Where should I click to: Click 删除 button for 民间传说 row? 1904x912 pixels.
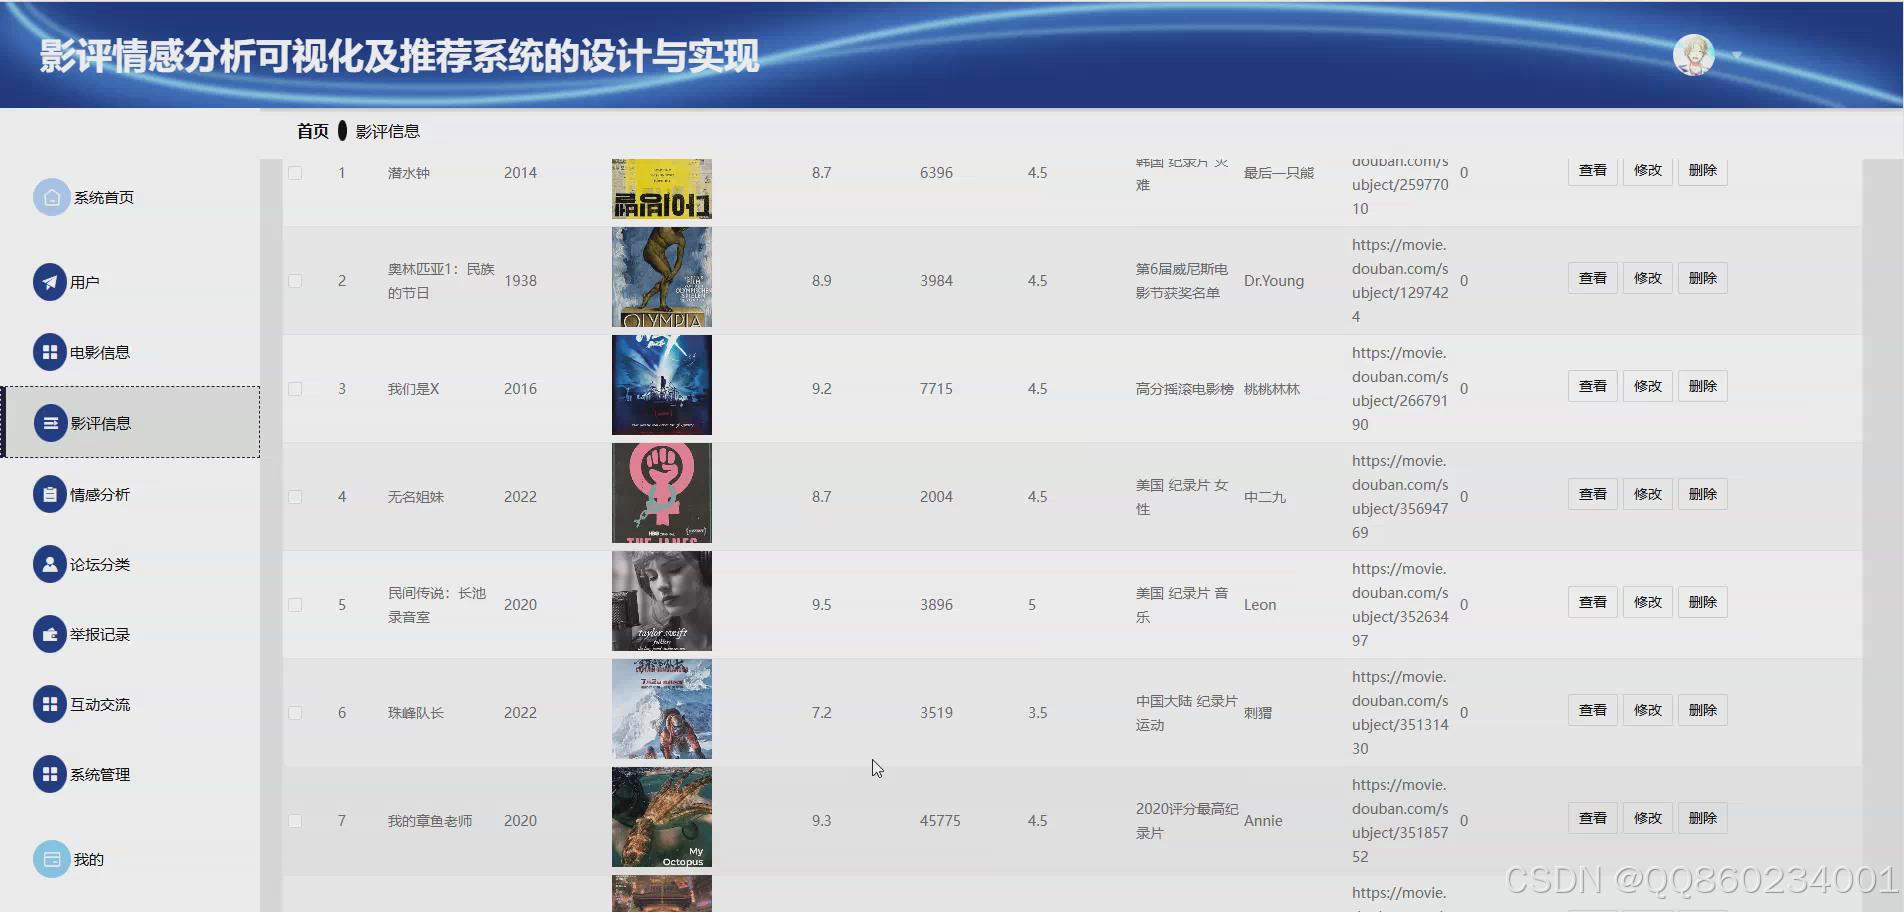pos(1703,602)
